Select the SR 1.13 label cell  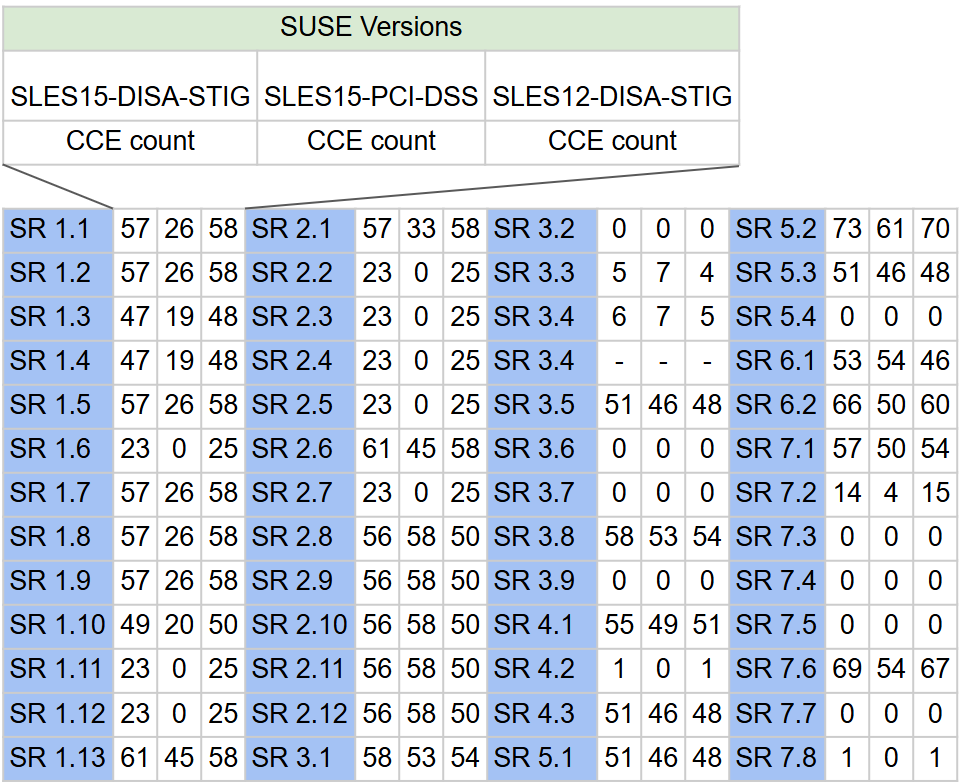tap(58, 757)
